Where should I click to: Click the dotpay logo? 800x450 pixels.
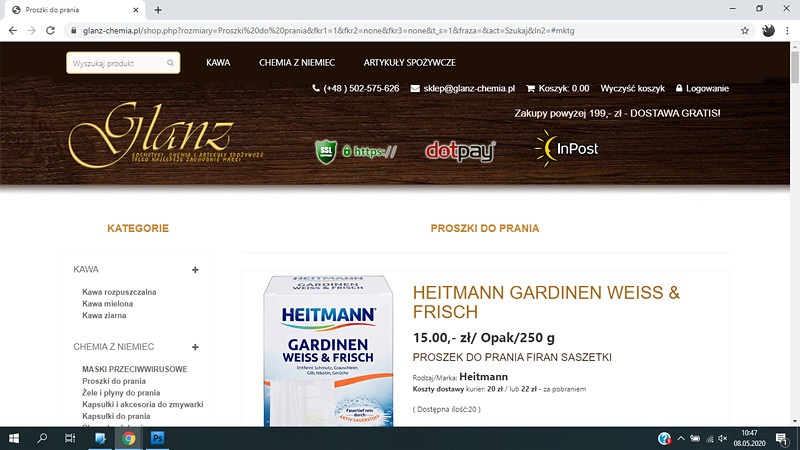click(x=460, y=152)
